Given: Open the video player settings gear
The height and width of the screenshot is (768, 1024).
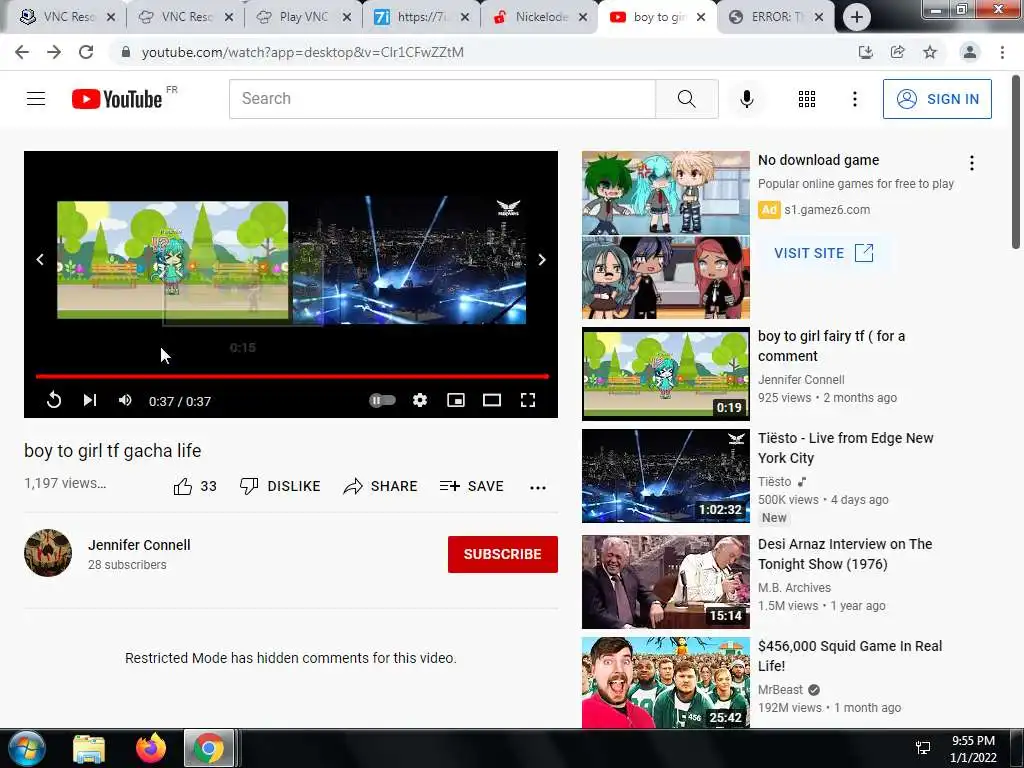Looking at the screenshot, I should pos(420,400).
